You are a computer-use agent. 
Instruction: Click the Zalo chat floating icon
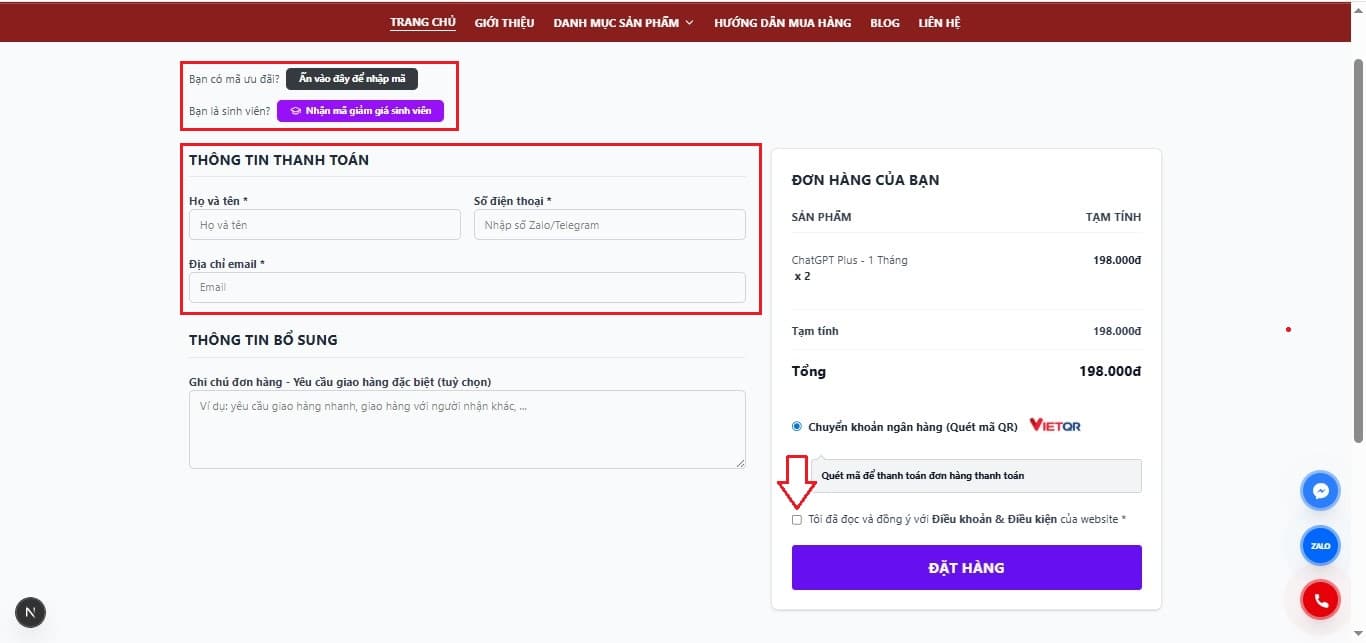pyautogui.click(x=1320, y=546)
